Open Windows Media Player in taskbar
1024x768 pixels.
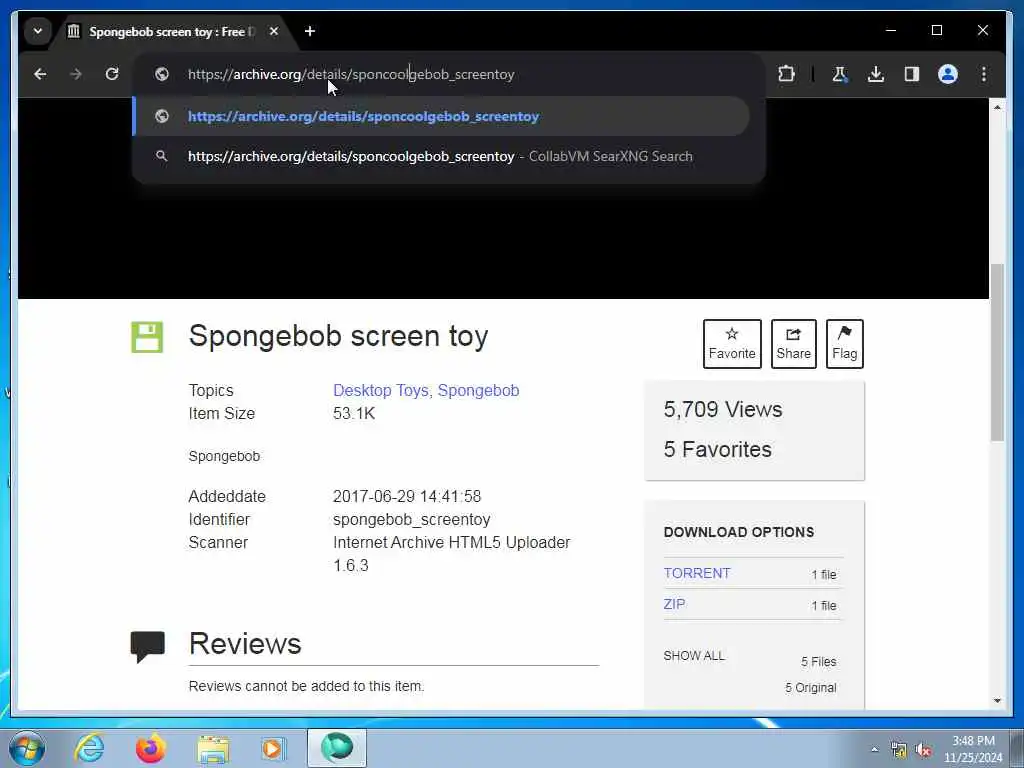pyautogui.click(x=272, y=748)
